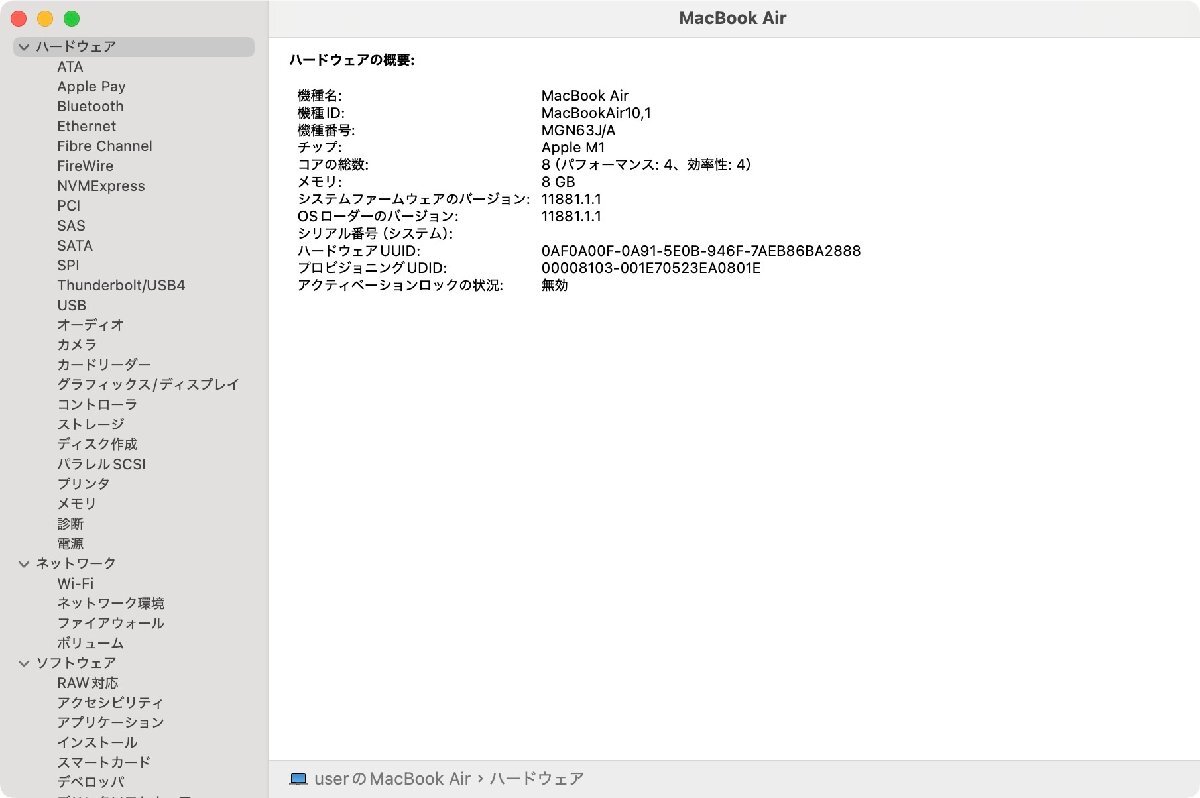Click userのMacBook Air in the path bar
The image size is (1200, 798).
tap(392, 778)
